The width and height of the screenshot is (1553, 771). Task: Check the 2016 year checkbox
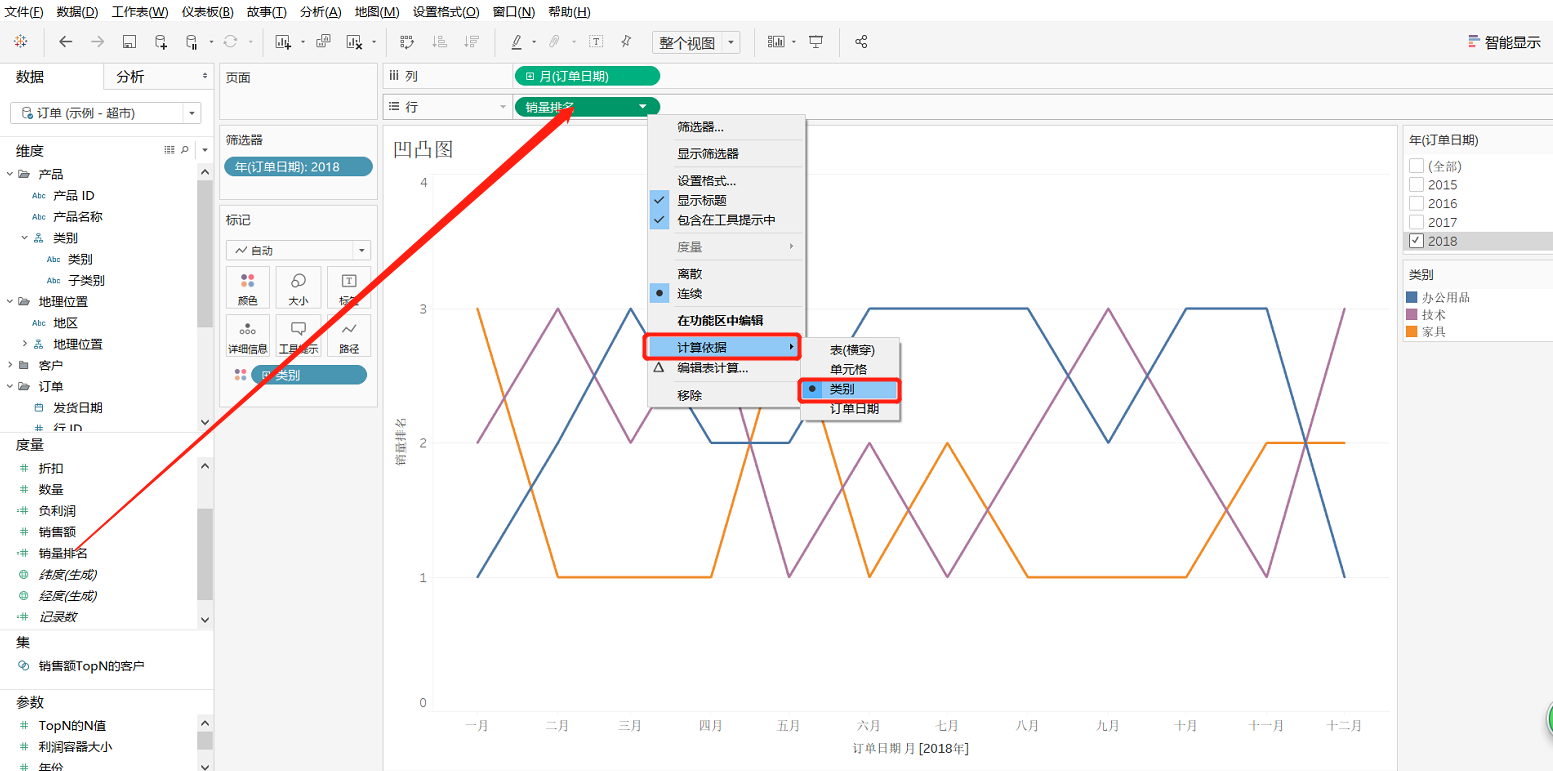click(1416, 203)
